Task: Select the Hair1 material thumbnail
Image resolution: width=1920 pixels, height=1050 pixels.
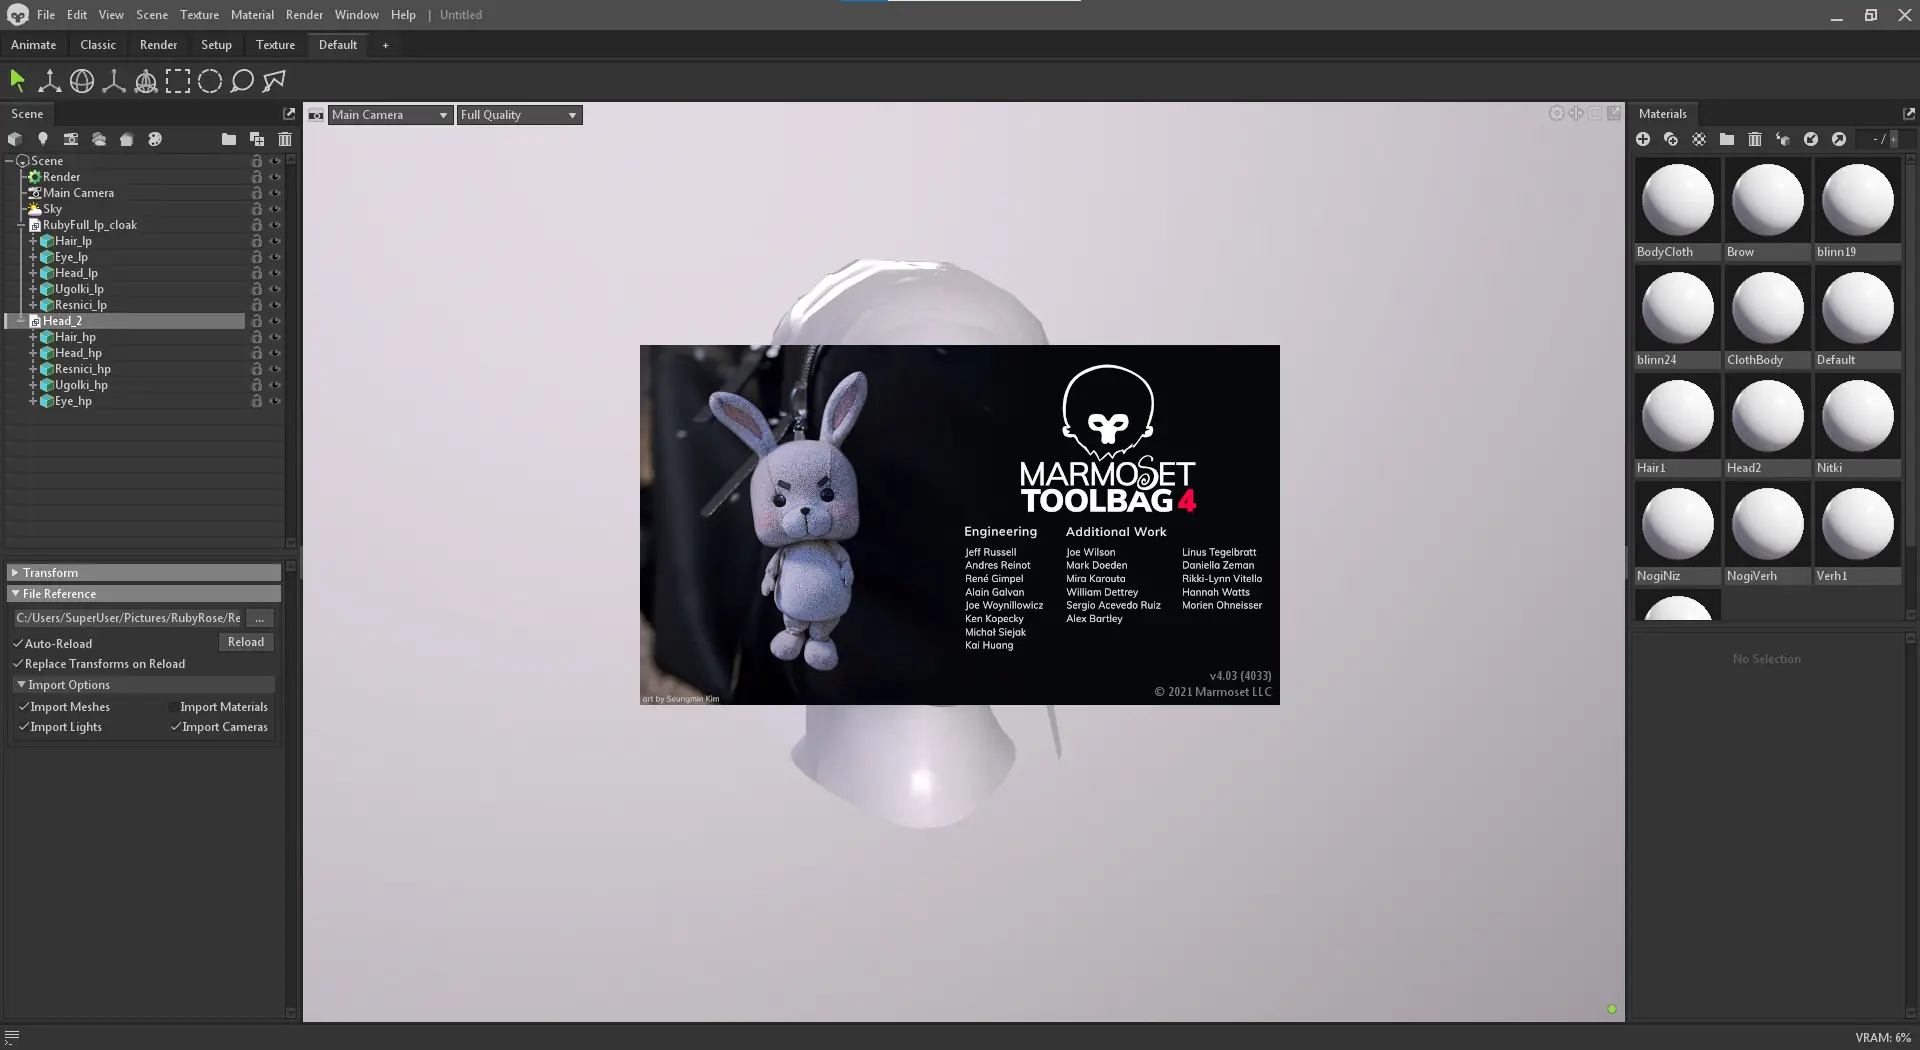Action: point(1678,416)
